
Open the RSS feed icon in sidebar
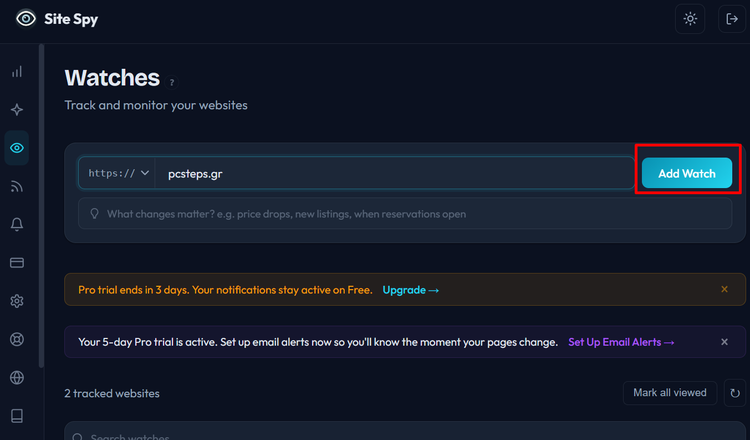[x=16, y=186]
